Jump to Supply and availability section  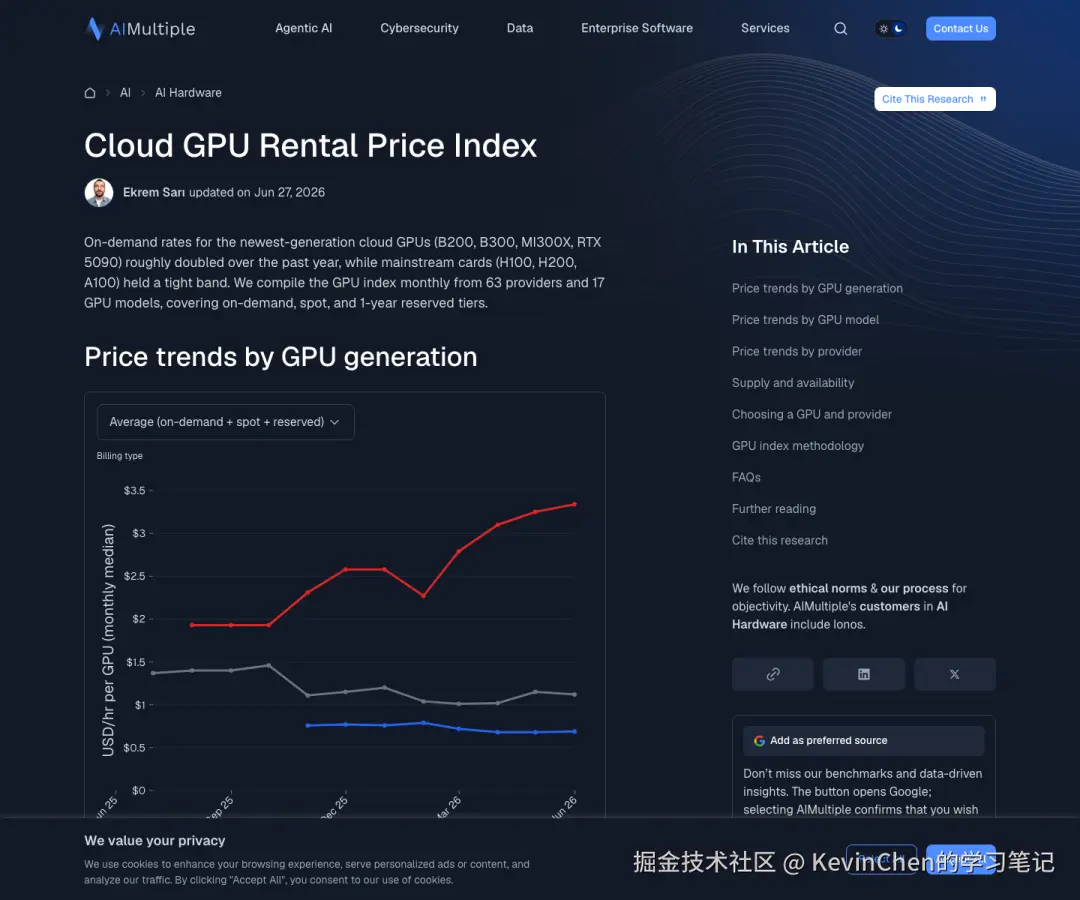coord(793,383)
